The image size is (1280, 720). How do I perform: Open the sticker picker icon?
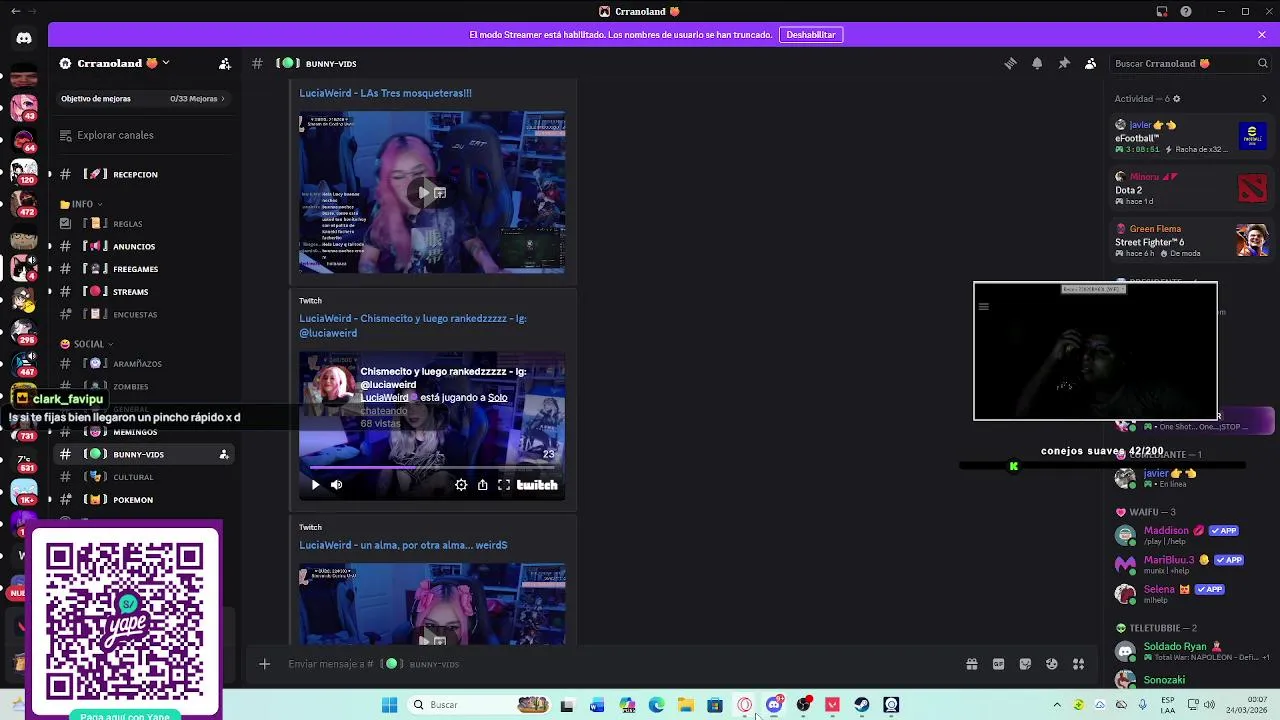point(1025,664)
